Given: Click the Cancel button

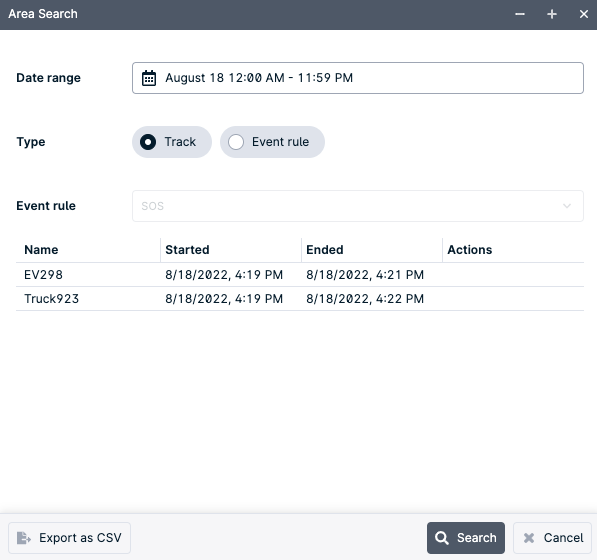Looking at the screenshot, I should (x=552, y=538).
